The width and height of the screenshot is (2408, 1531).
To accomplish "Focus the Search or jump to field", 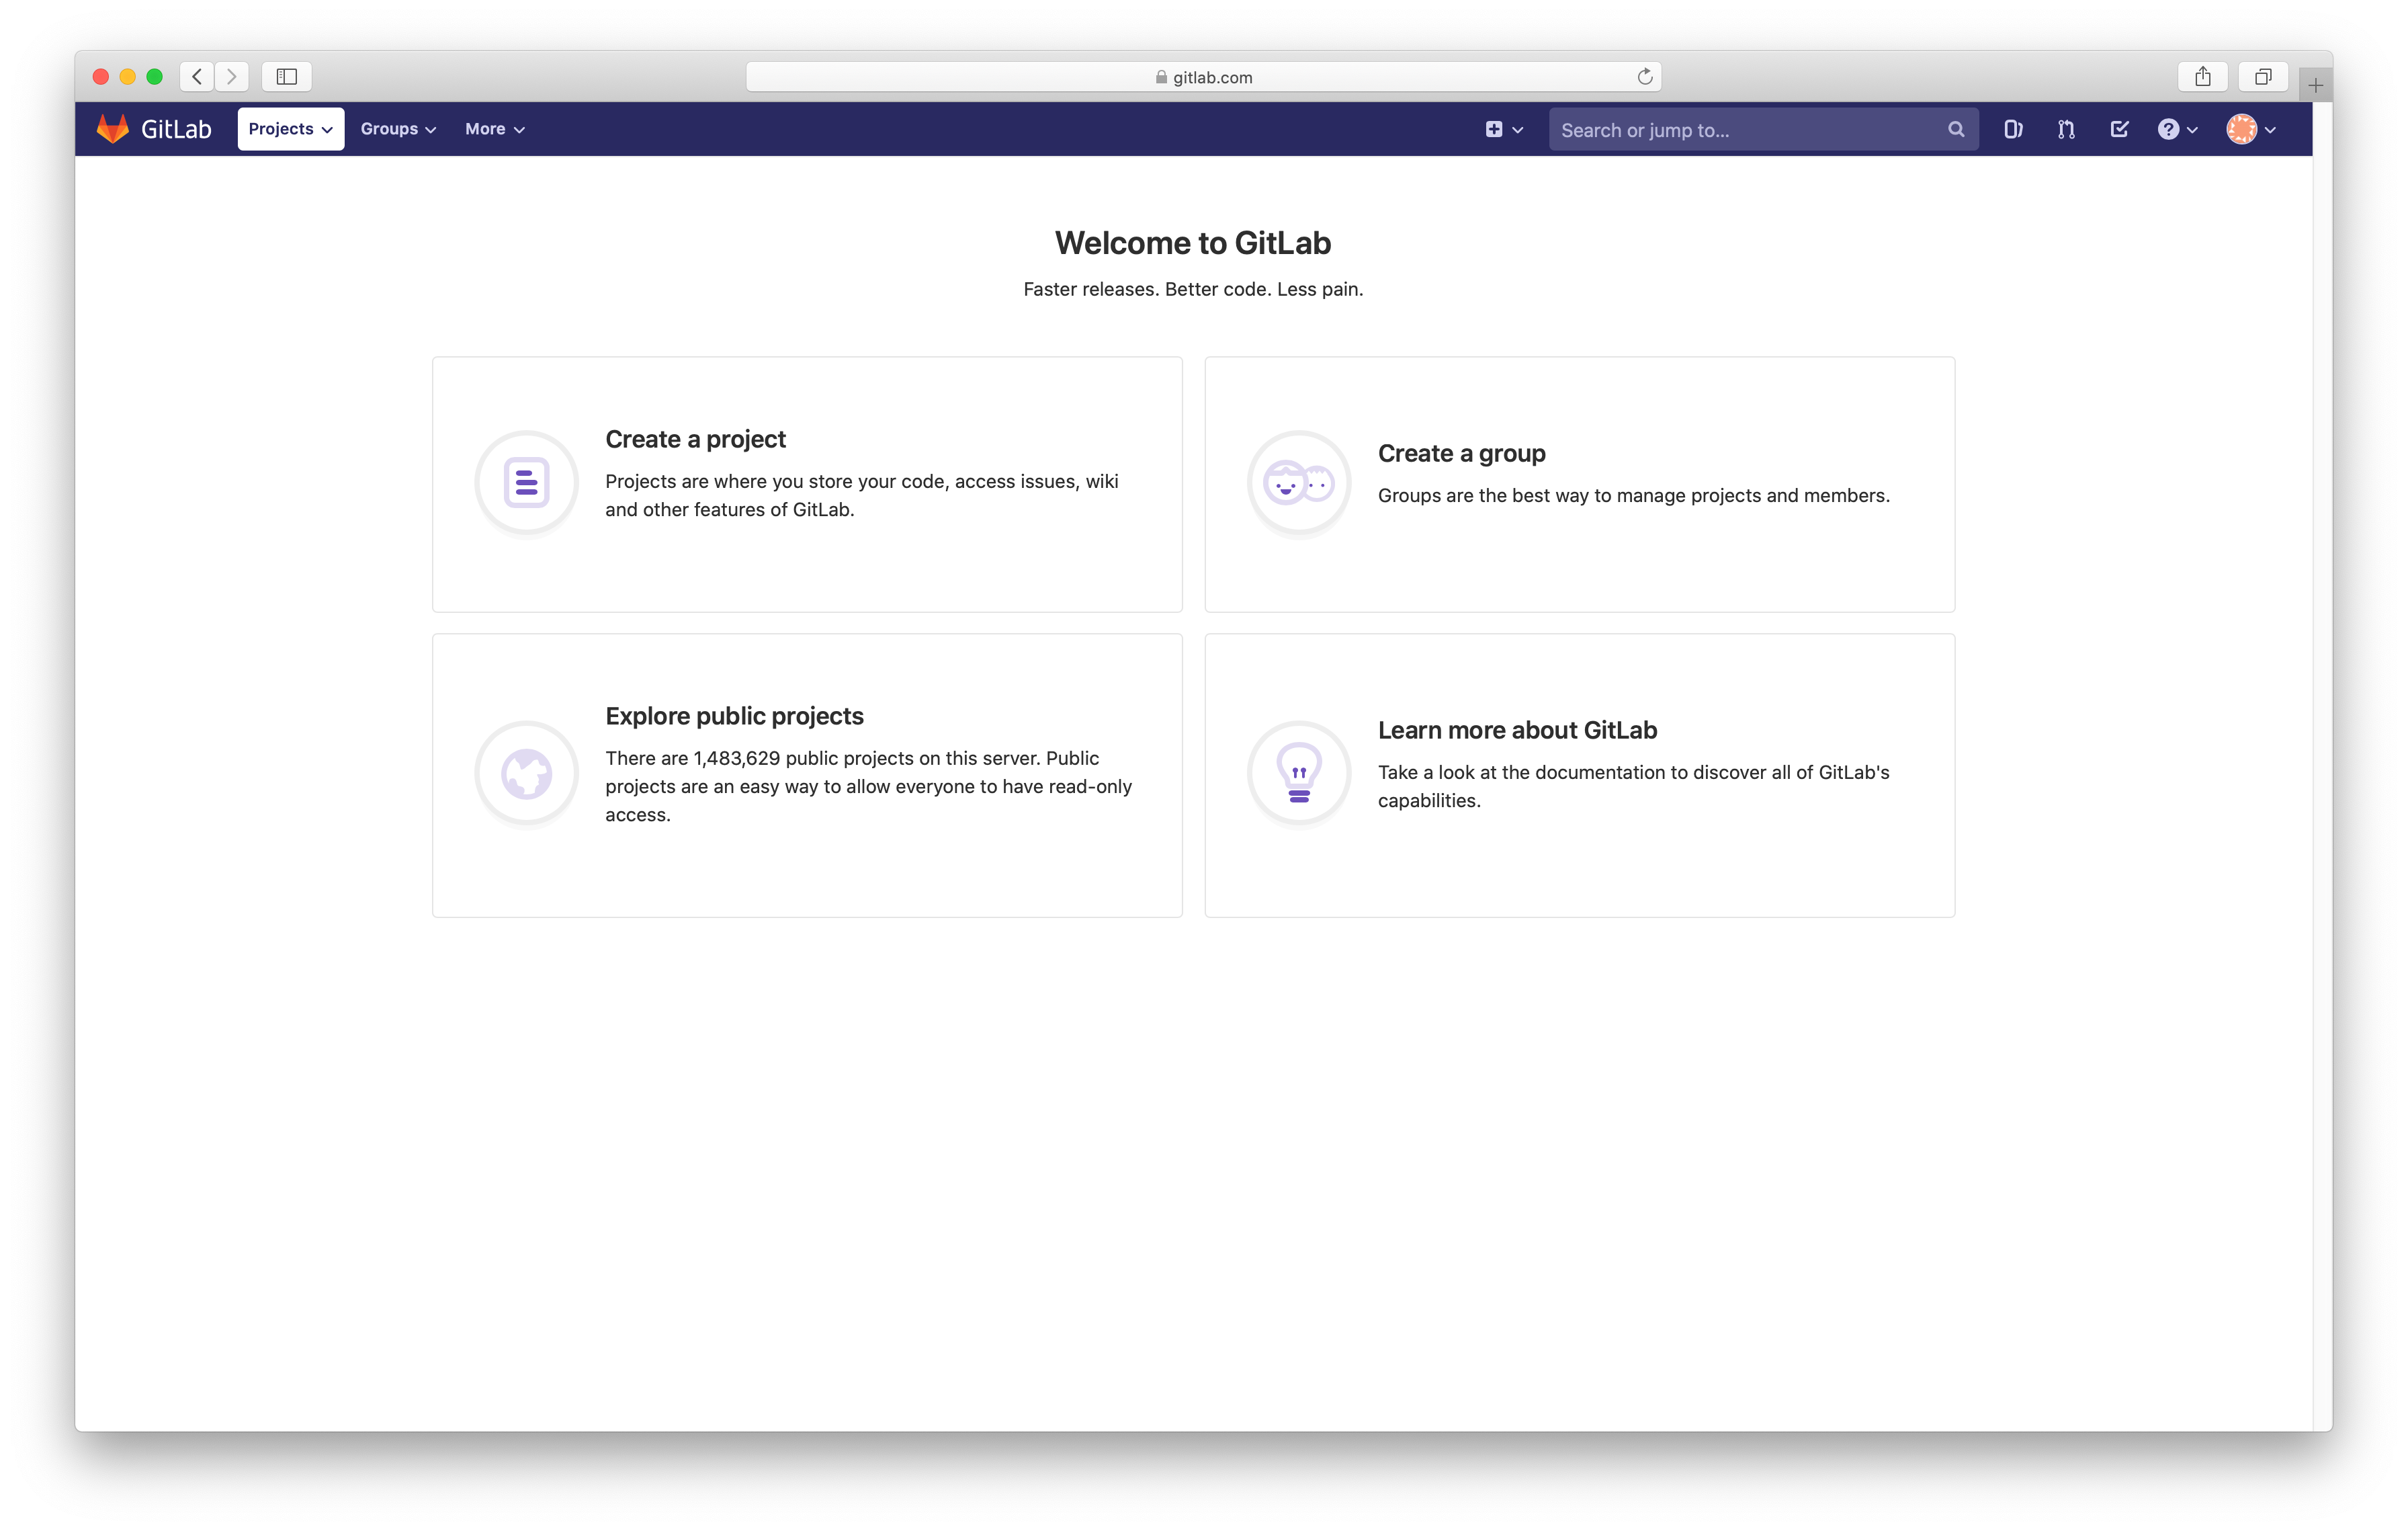I will pos(1763,129).
